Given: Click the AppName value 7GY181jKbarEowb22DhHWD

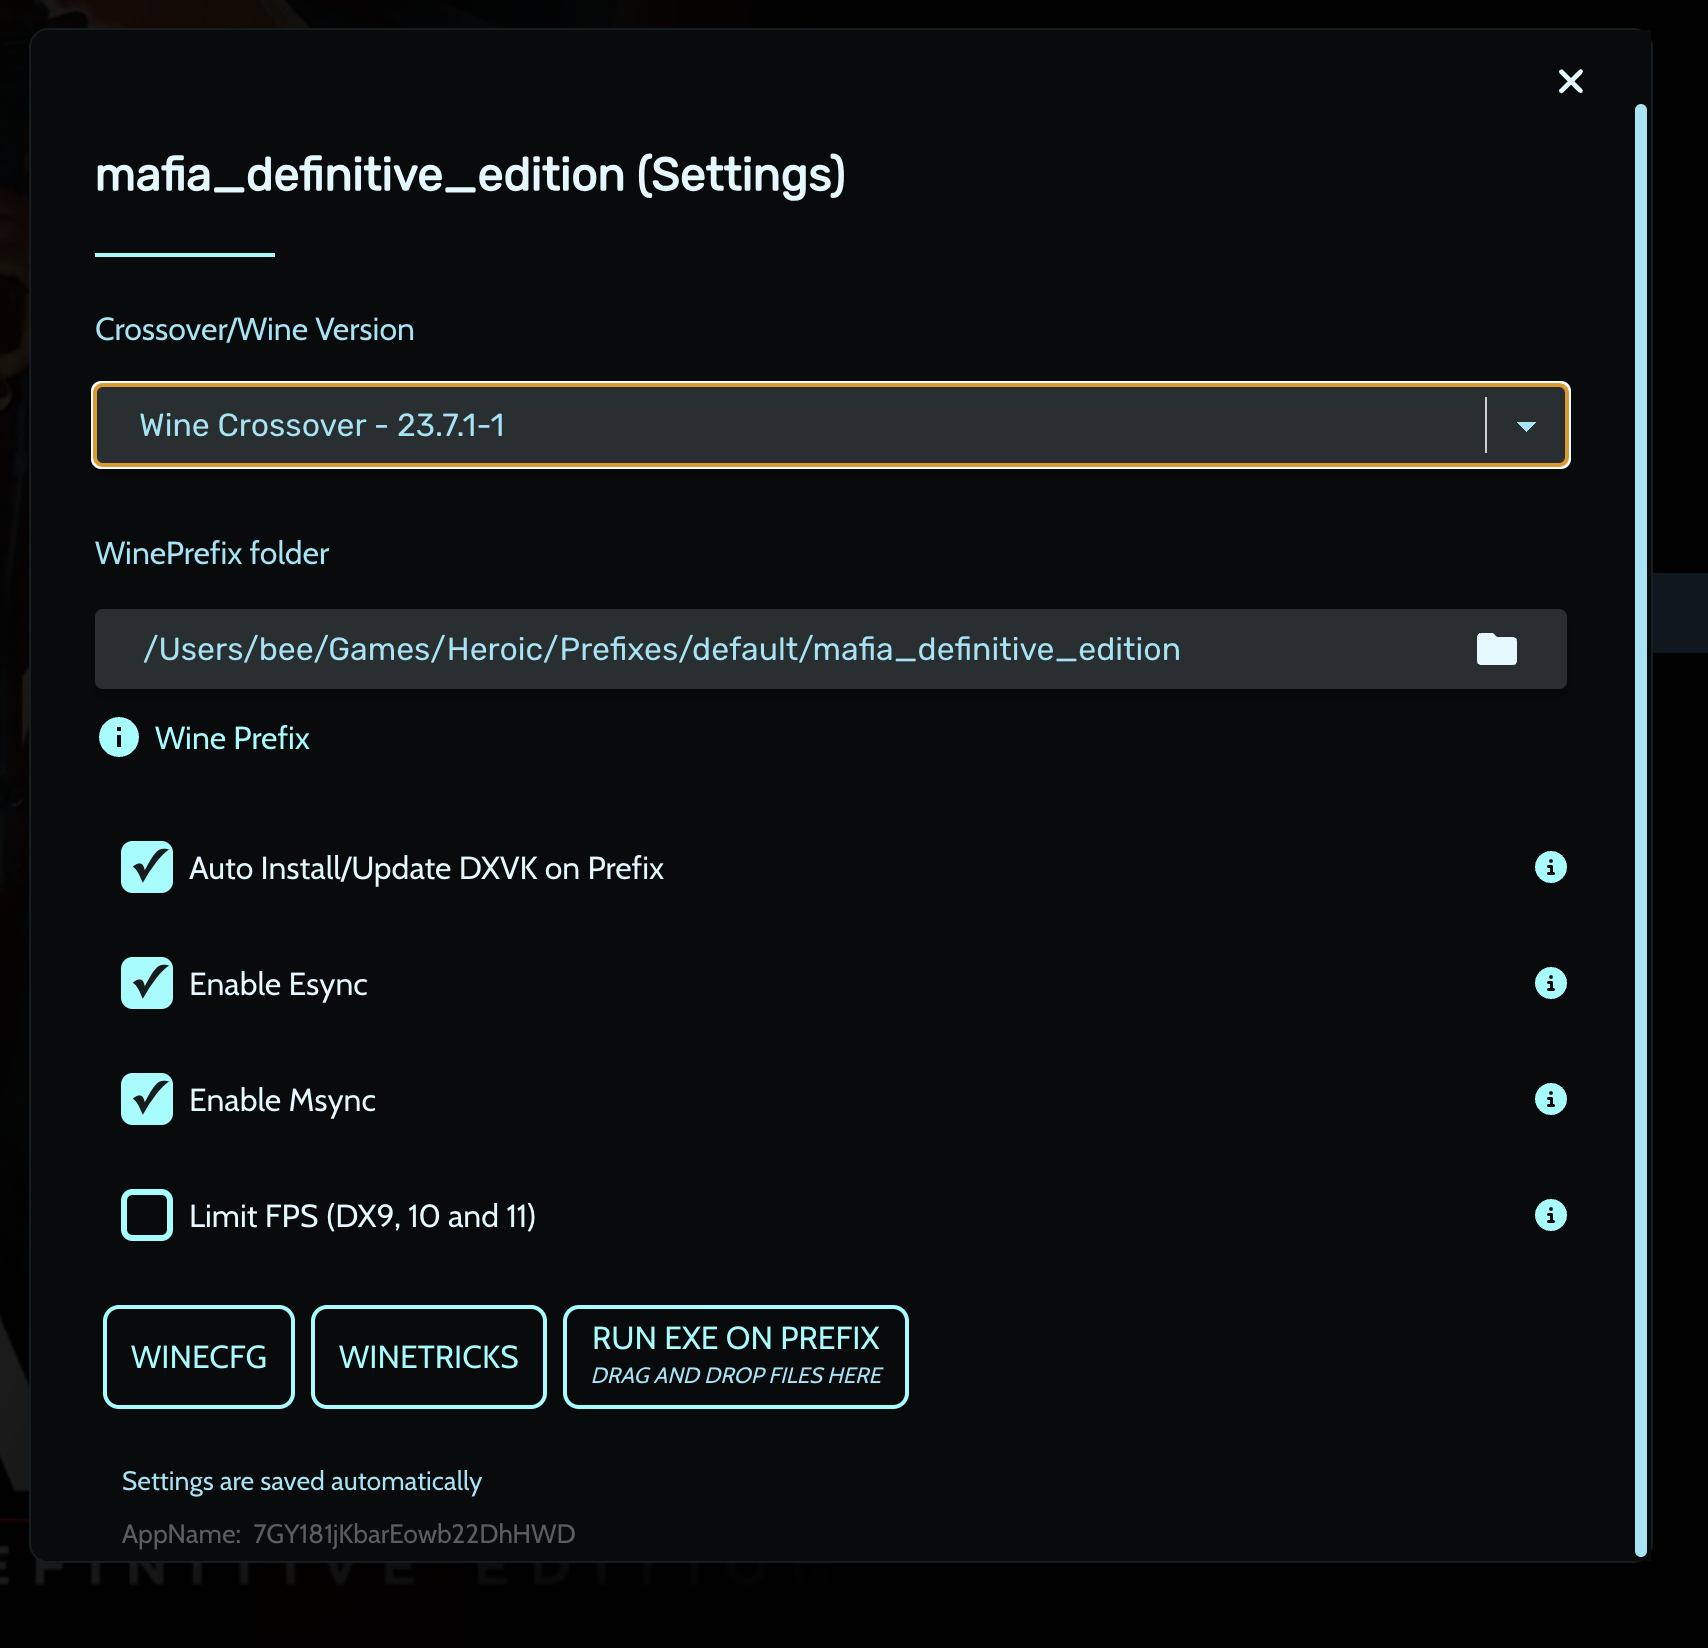Looking at the screenshot, I should [x=414, y=1534].
